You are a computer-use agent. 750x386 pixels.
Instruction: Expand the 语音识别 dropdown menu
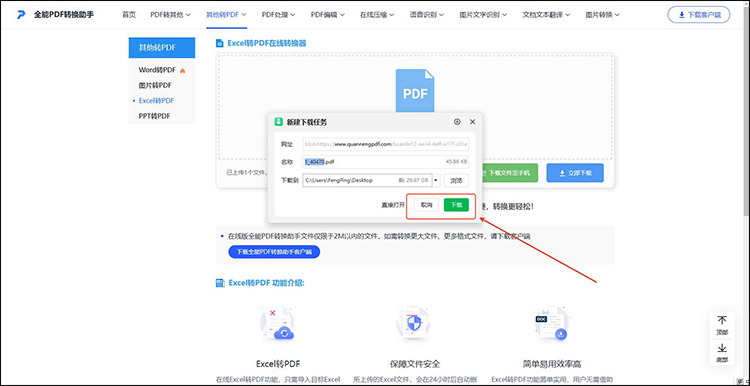point(427,15)
